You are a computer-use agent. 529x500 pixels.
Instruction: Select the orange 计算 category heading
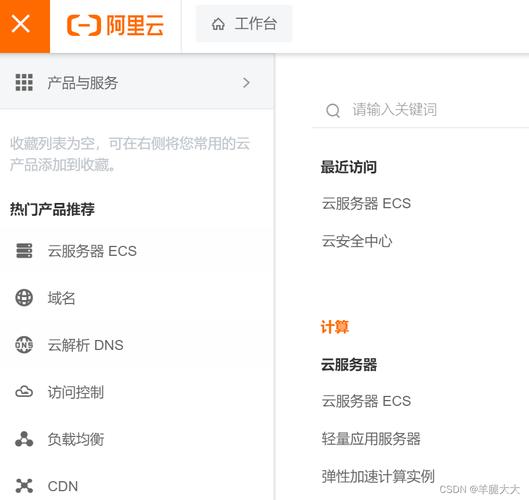pyautogui.click(x=335, y=327)
